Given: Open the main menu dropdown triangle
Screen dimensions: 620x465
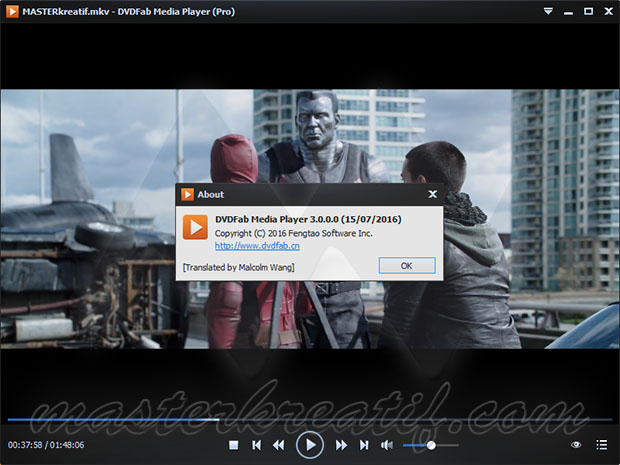Looking at the screenshot, I should click(548, 11).
